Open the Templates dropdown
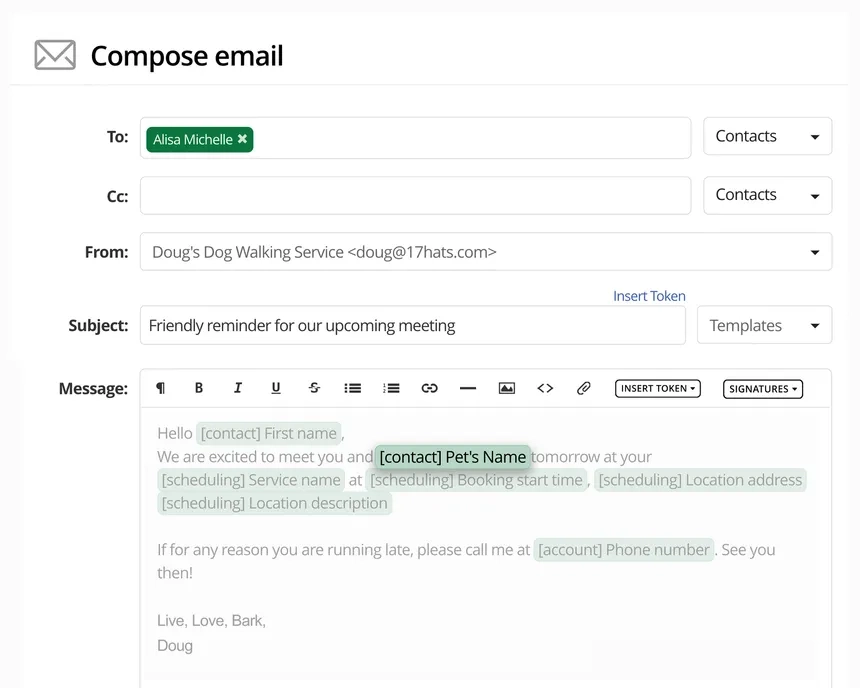Image resolution: width=860 pixels, height=688 pixels. [x=764, y=325]
